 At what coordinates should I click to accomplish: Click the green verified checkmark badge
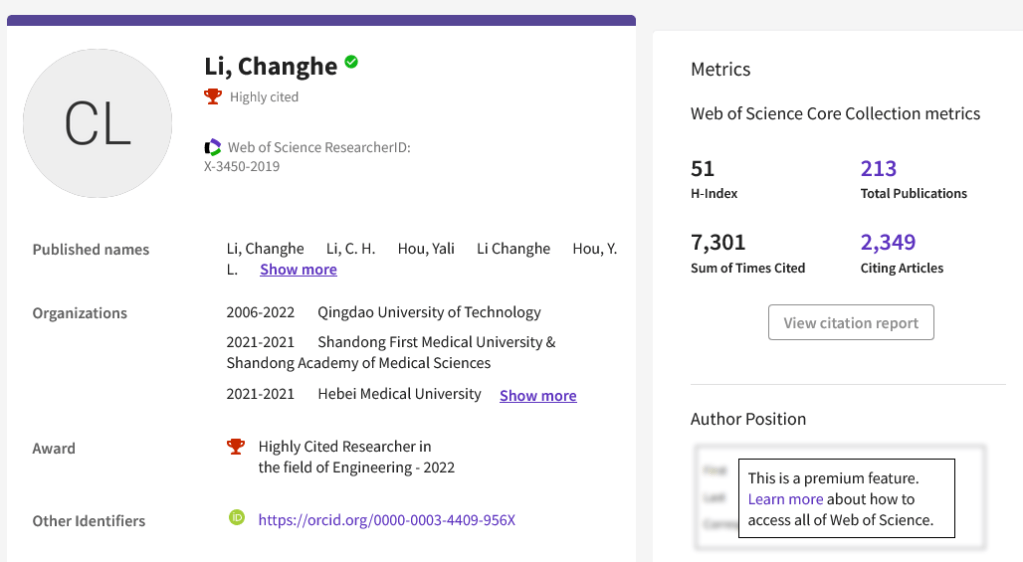pos(351,62)
